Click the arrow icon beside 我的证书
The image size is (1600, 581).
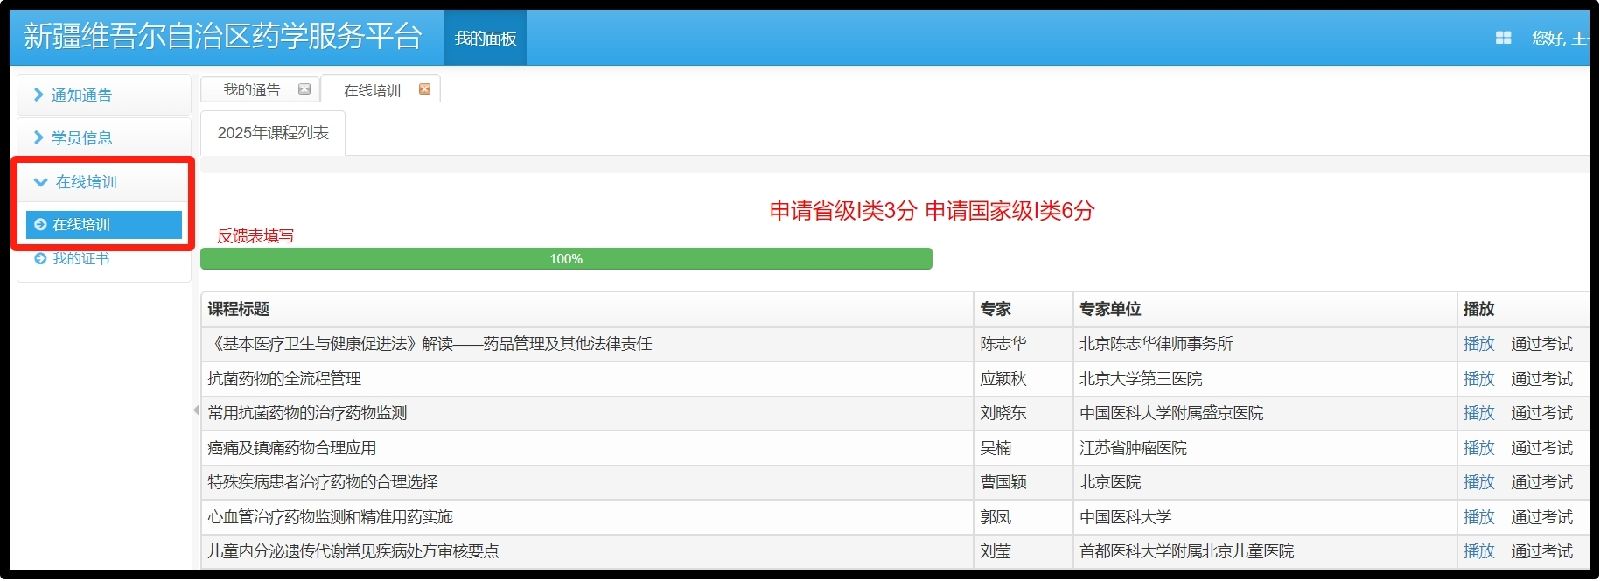(40, 258)
